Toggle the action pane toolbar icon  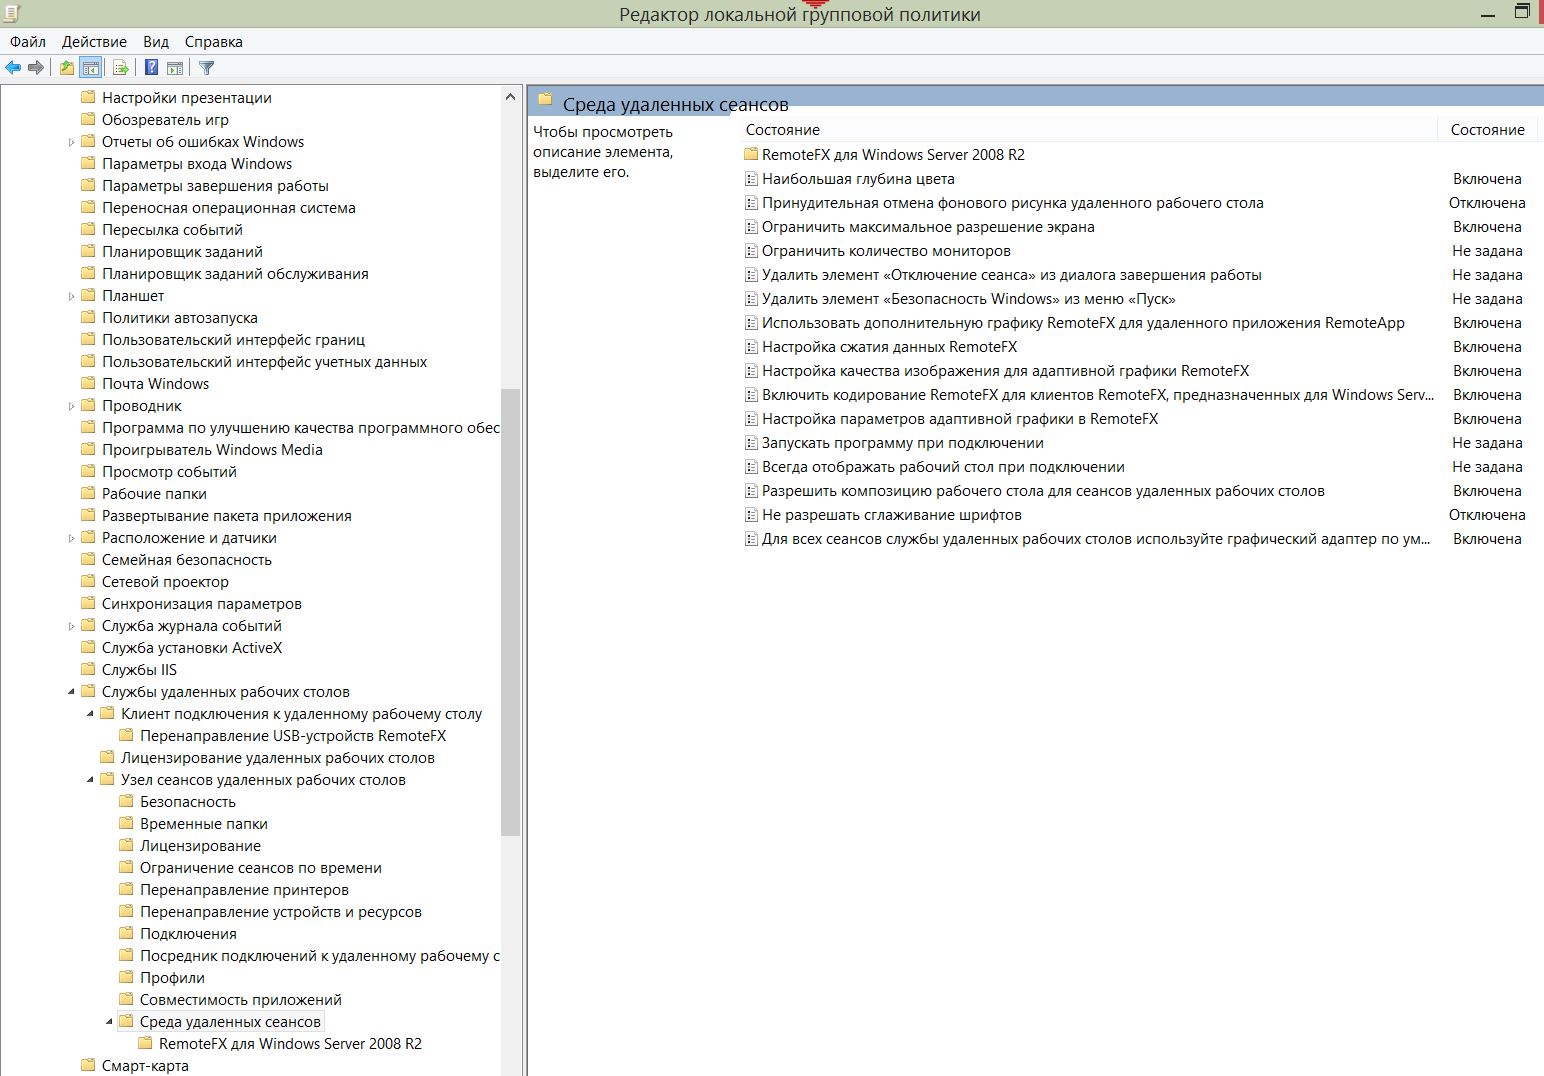pyautogui.click(x=175, y=68)
